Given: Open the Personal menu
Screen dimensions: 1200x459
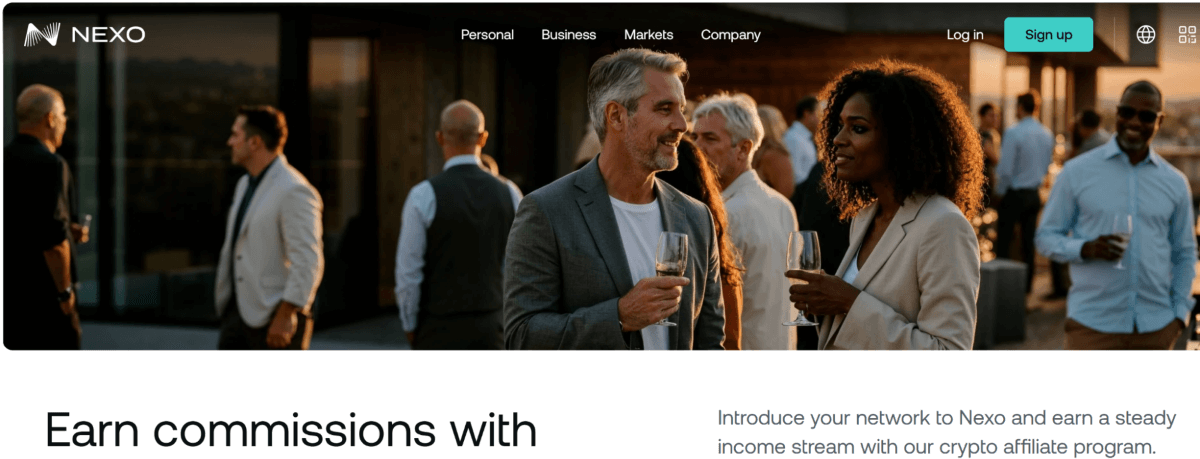Looking at the screenshot, I should (x=487, y=35).
